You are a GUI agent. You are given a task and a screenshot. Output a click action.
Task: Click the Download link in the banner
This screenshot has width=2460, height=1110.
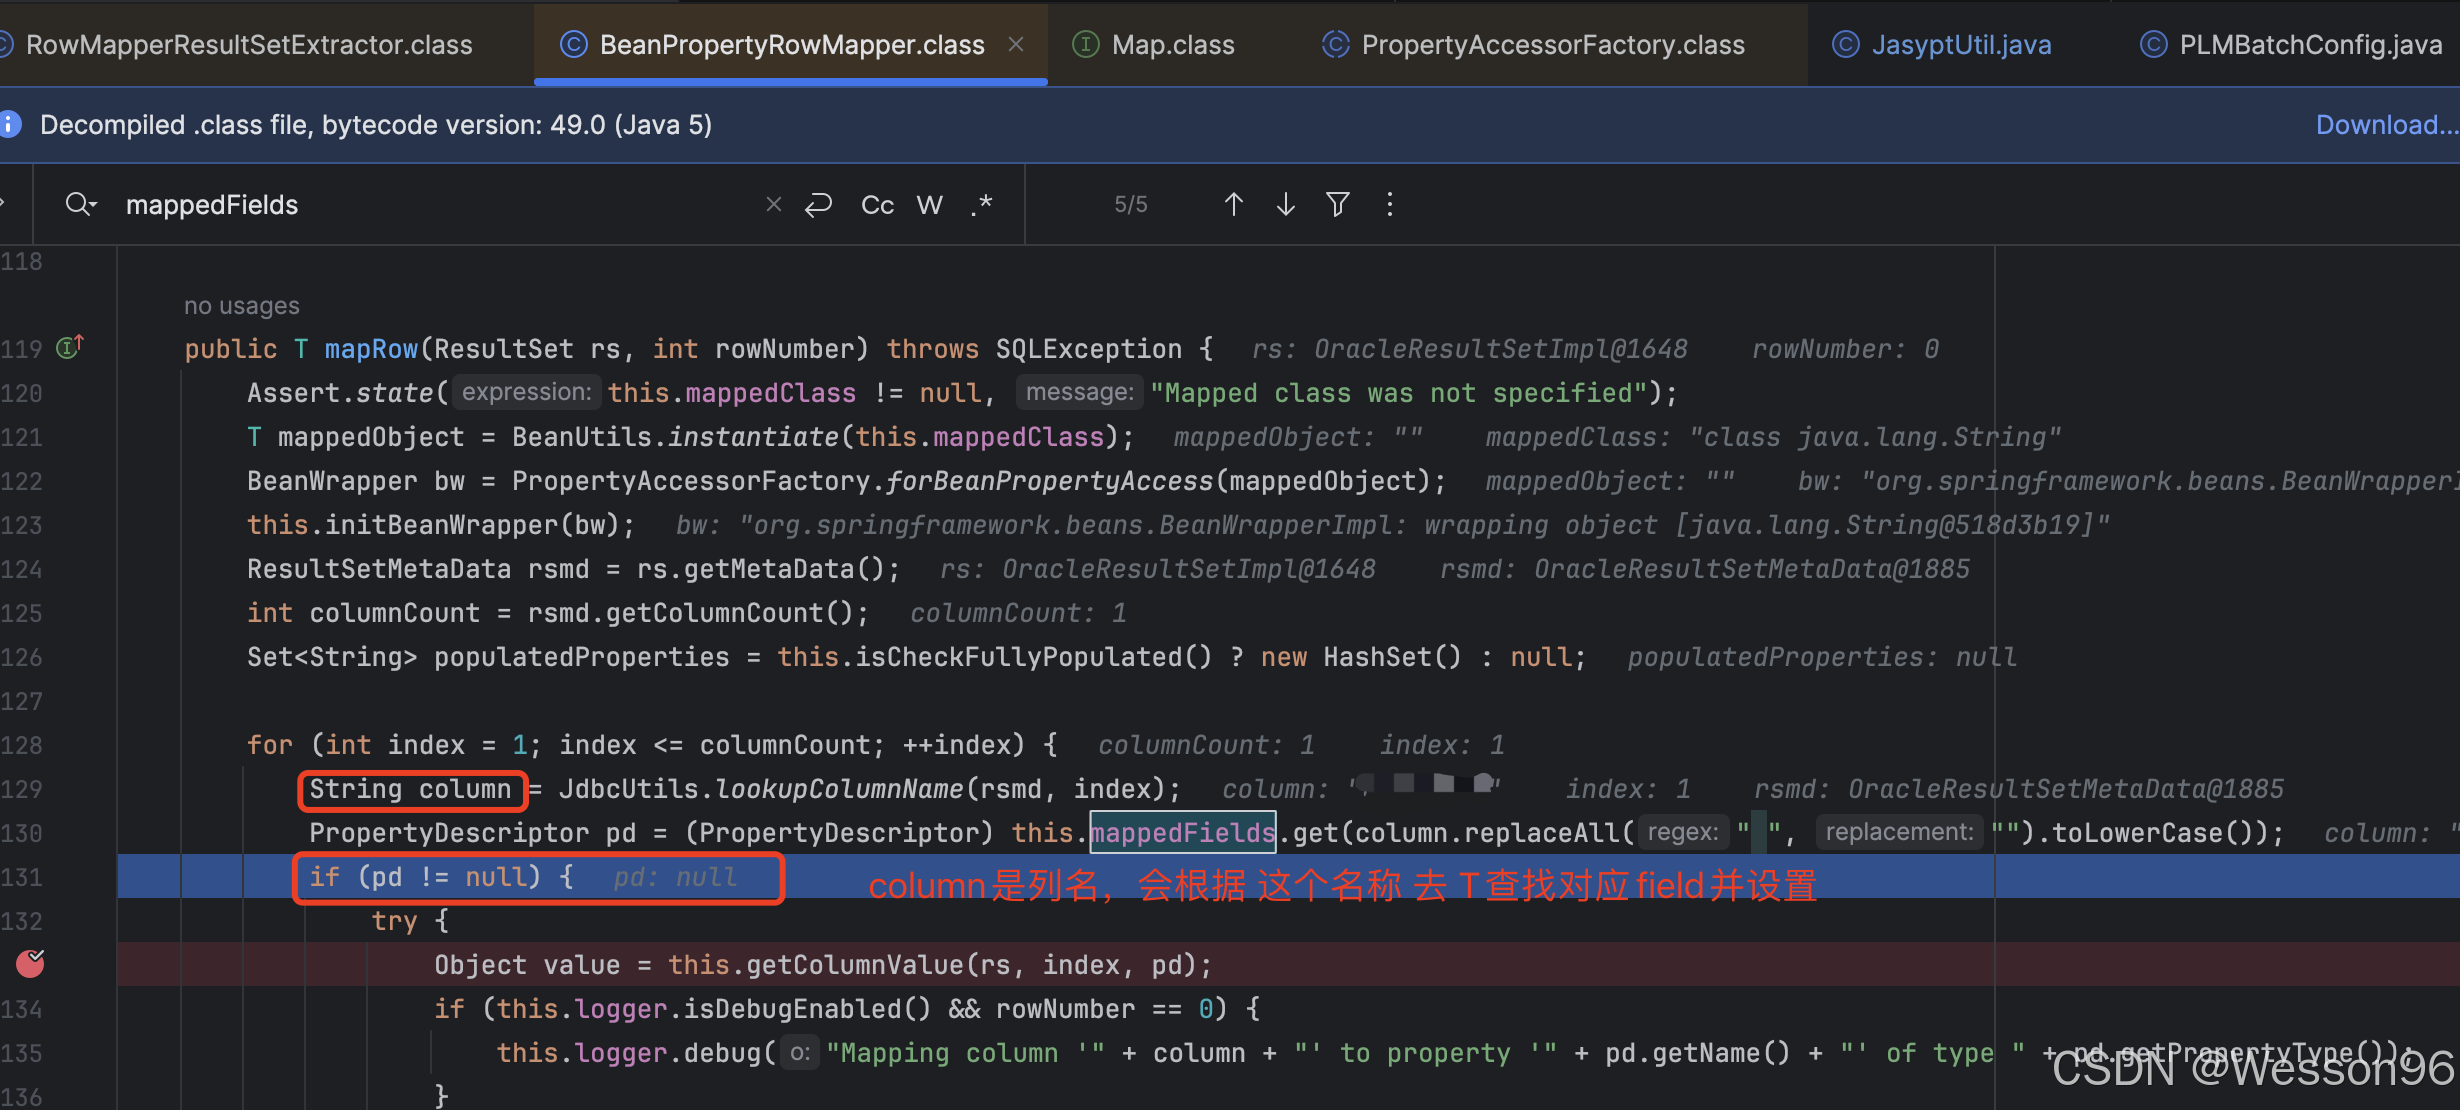coord(2386,124)
